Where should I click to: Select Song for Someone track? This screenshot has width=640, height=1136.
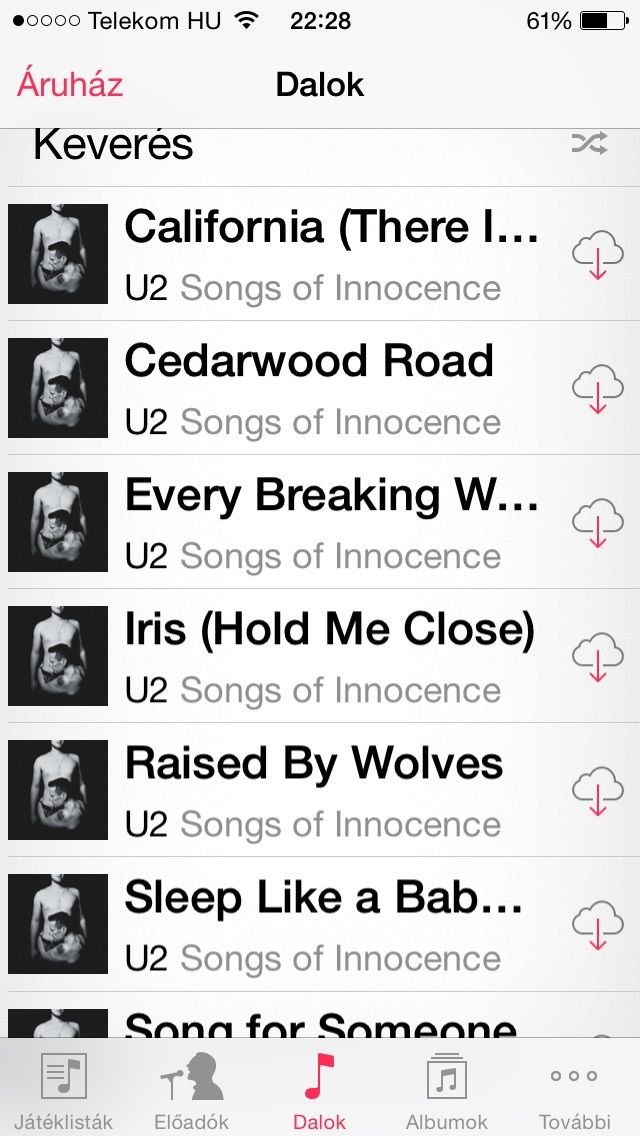click(x=320, y=1016)
